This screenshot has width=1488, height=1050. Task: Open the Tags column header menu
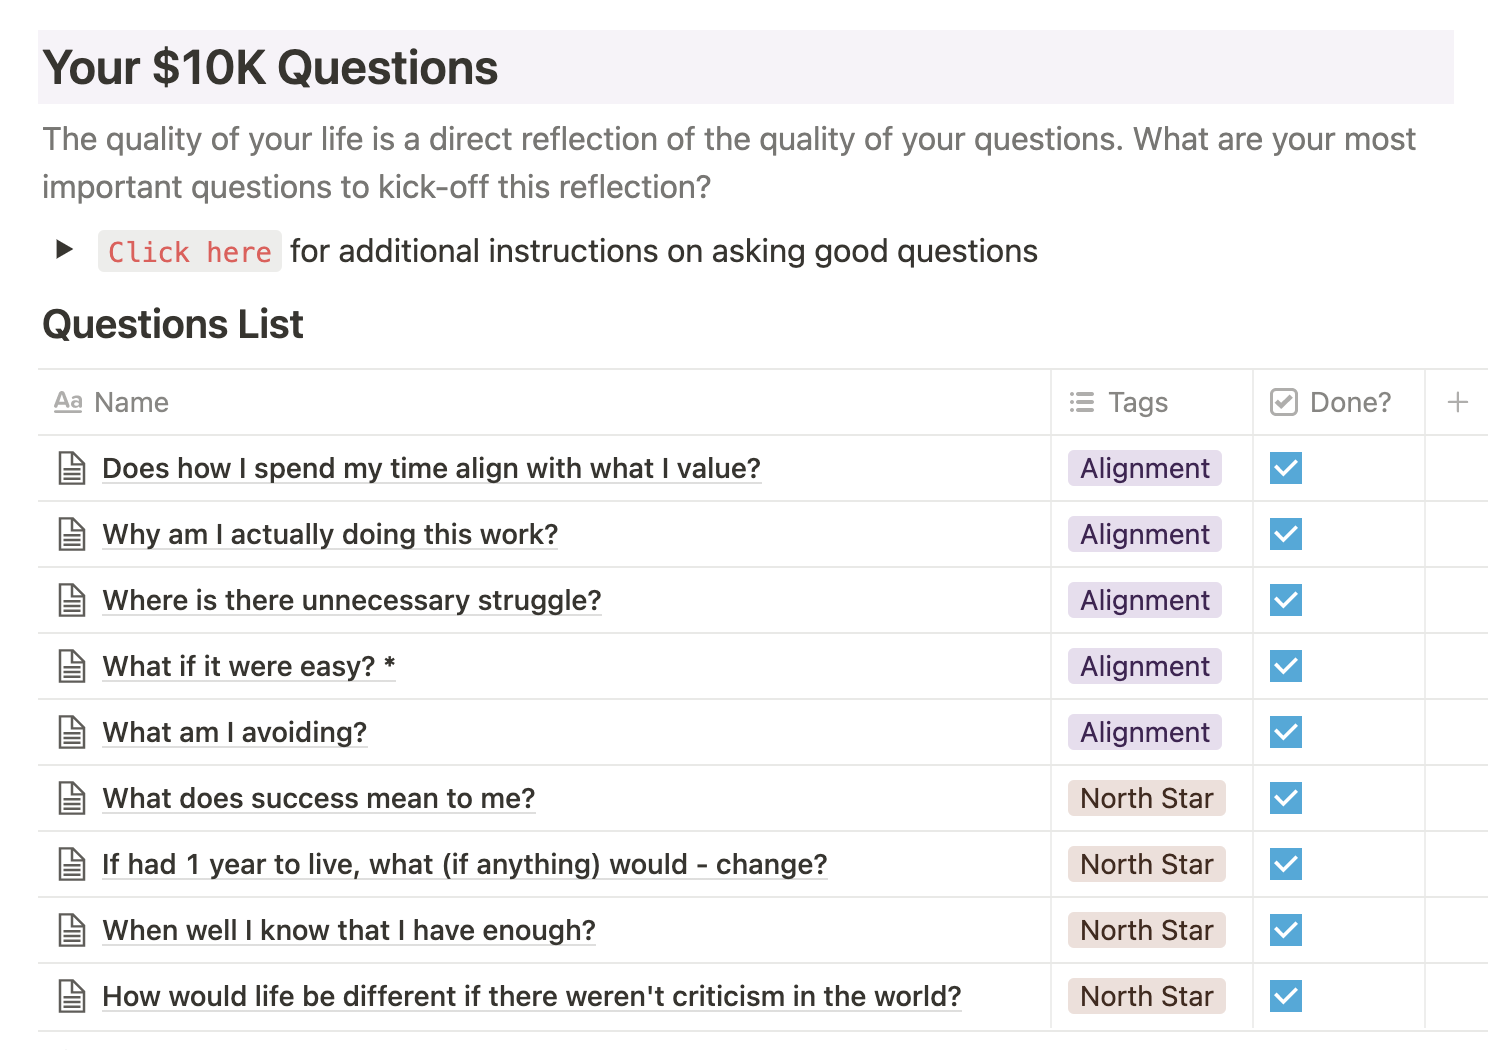[x=1136, y=402]
